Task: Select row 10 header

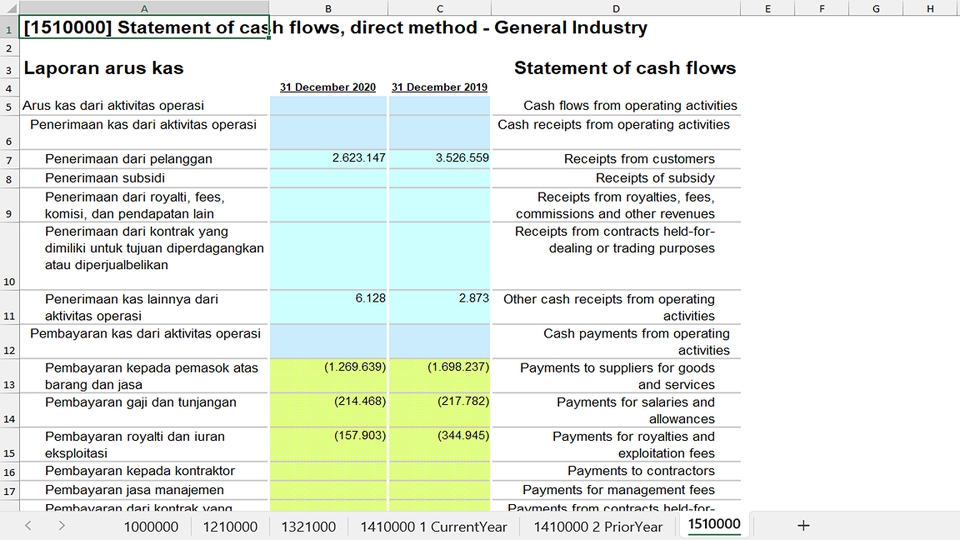Action: (9, 256)
